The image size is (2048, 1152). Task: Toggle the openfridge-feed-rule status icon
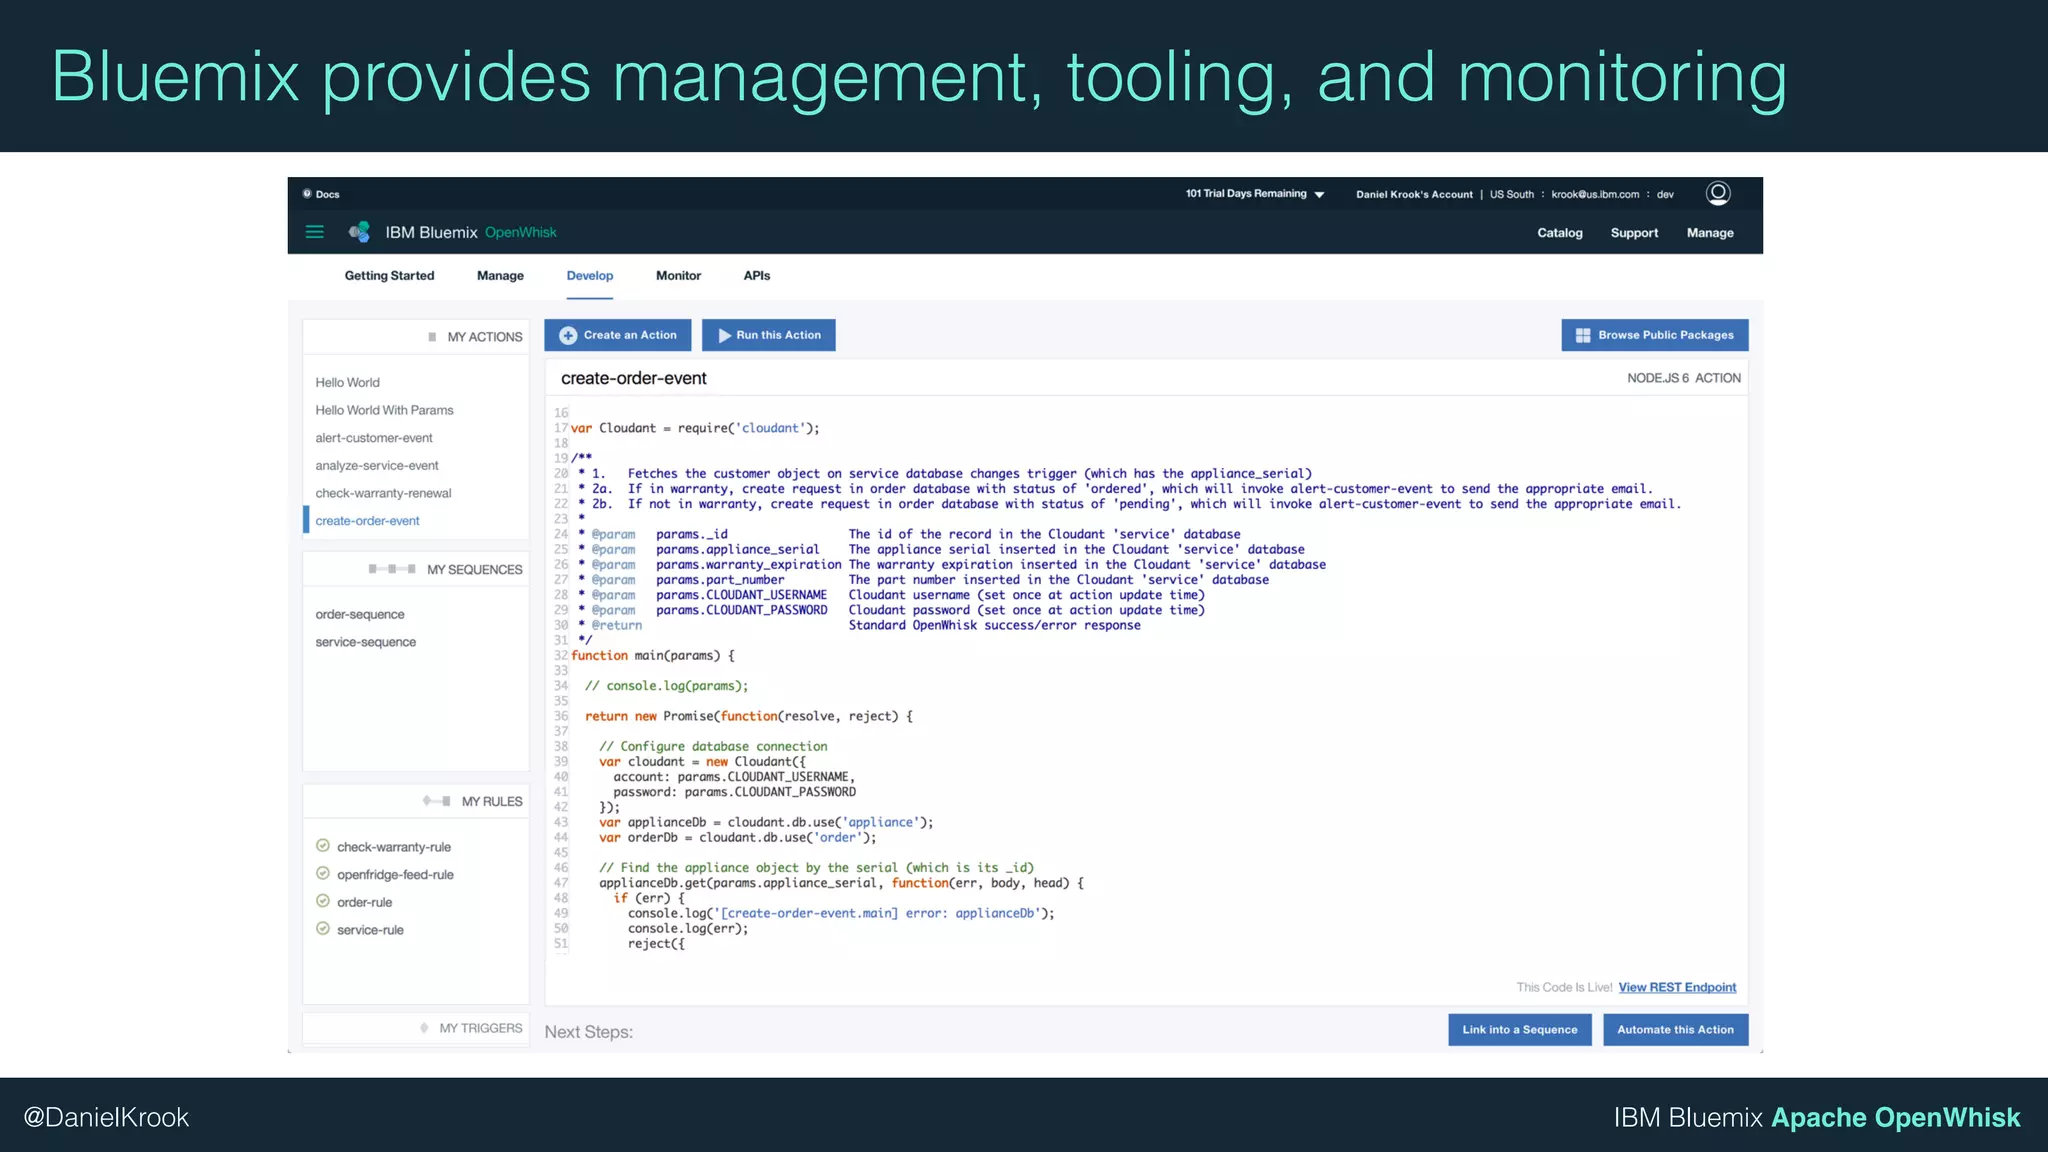[x=323, y=874]
